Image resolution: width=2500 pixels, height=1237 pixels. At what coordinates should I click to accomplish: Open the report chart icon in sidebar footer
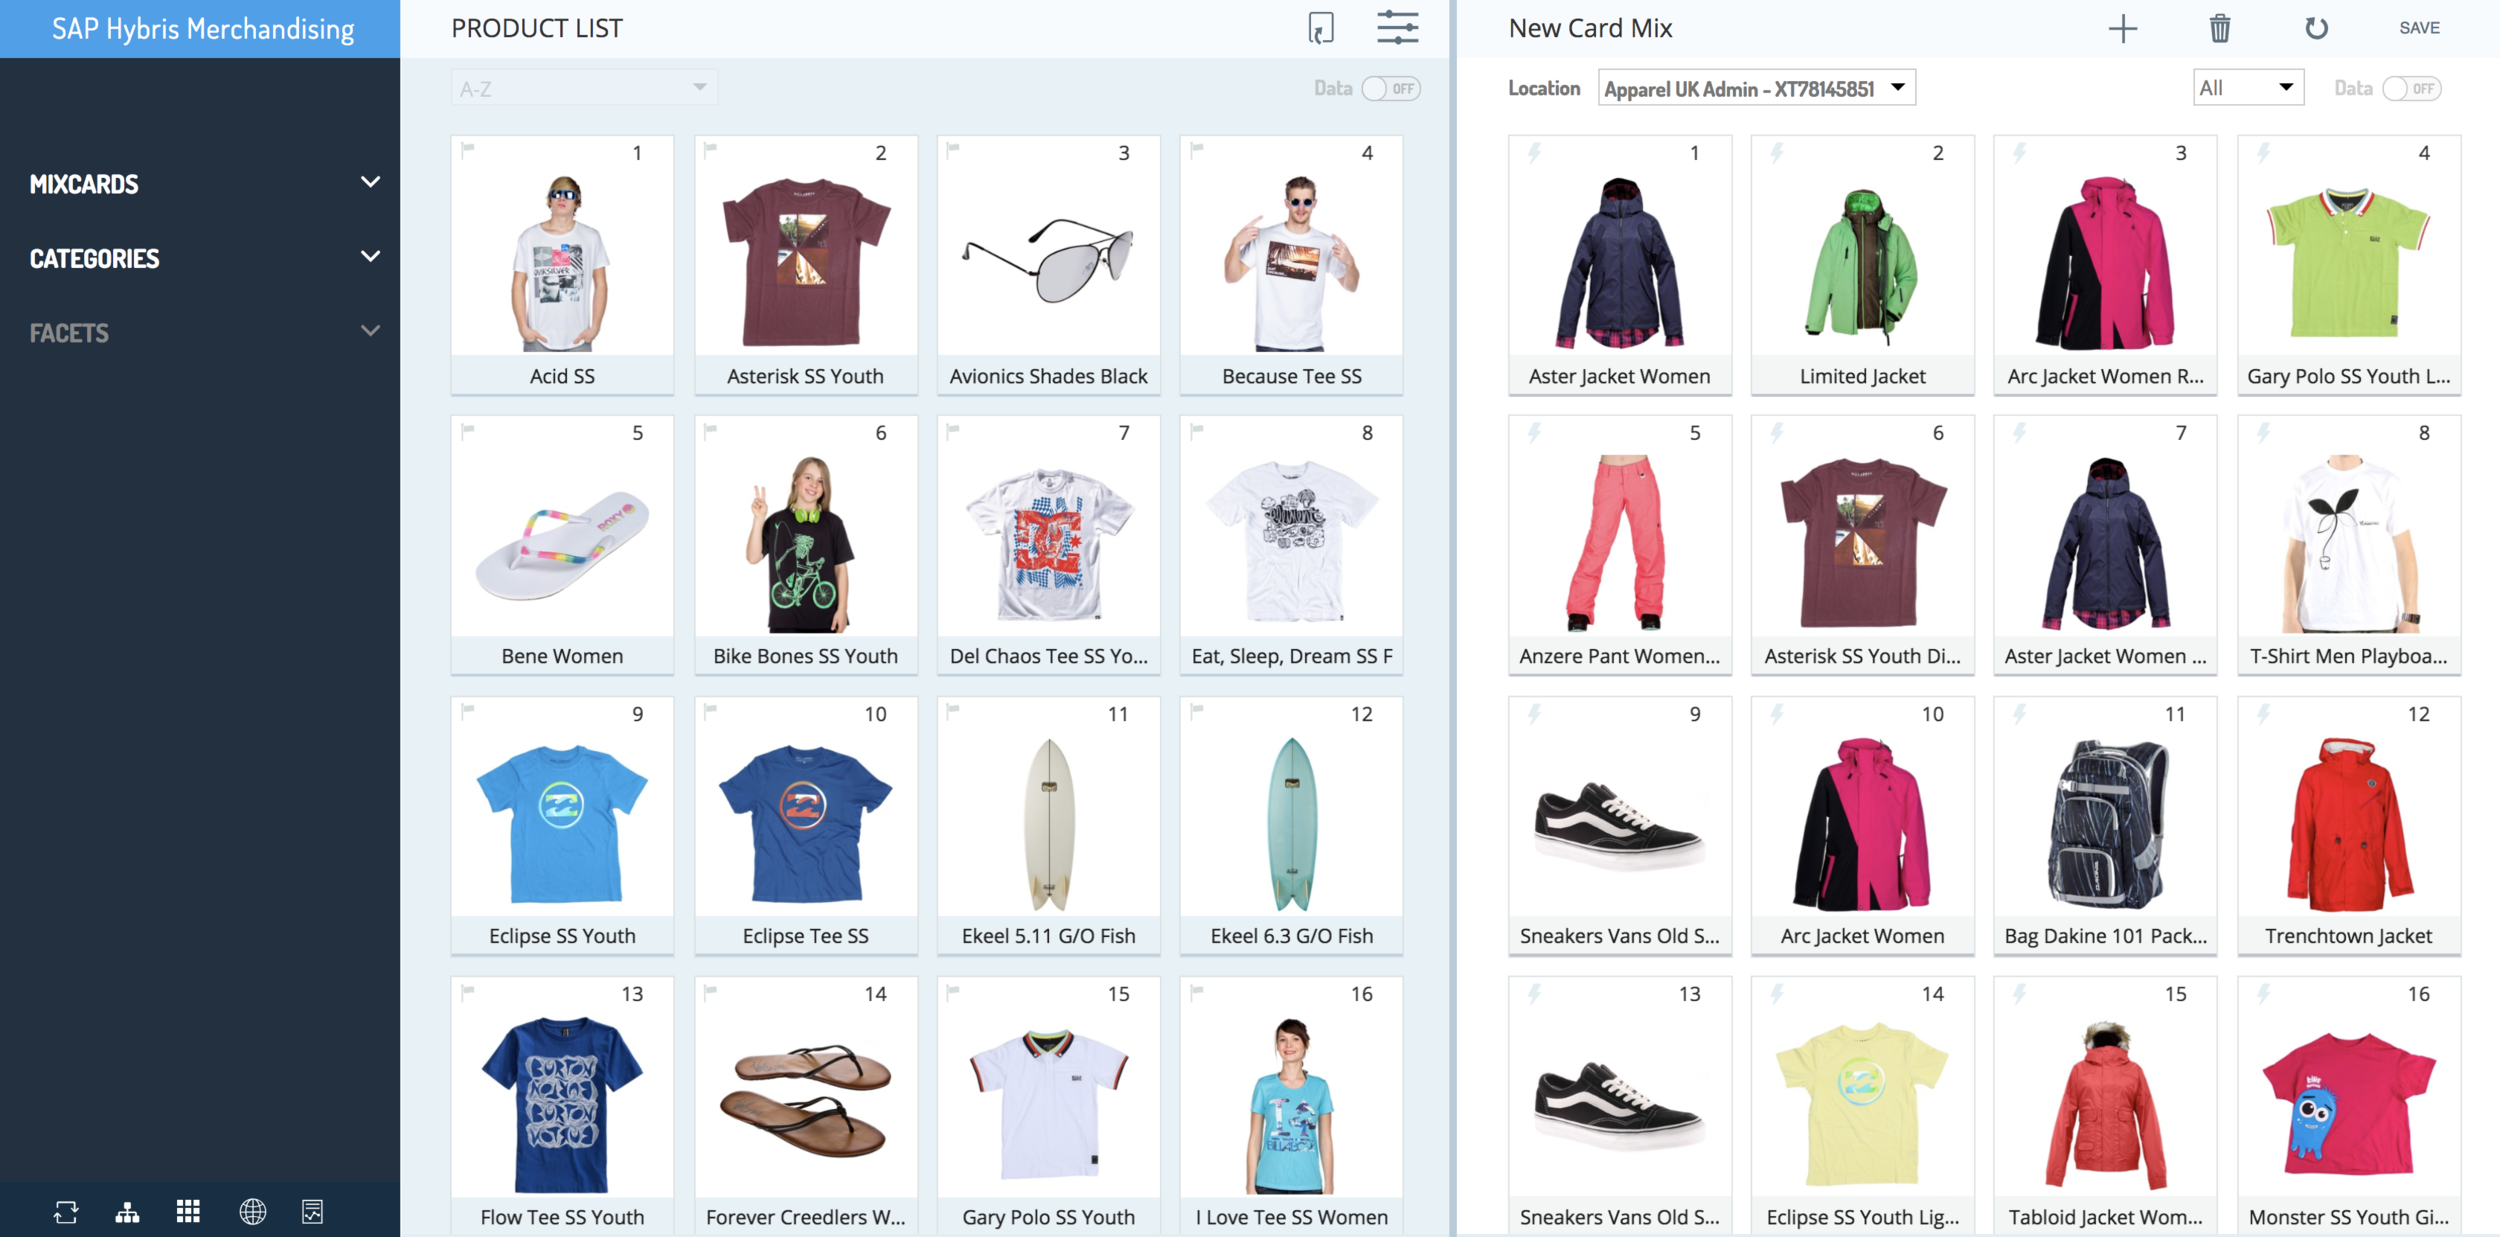pos(312,1212)
